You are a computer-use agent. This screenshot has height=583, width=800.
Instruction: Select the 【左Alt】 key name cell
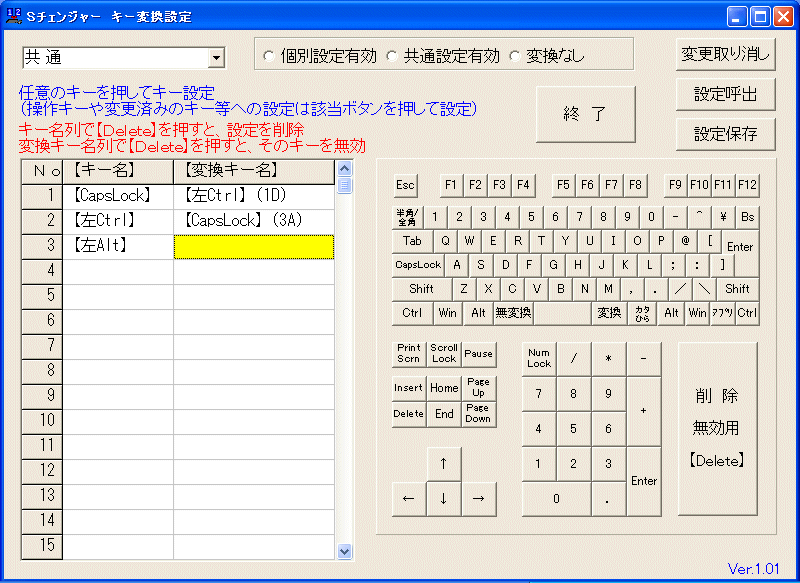[118, 247]
